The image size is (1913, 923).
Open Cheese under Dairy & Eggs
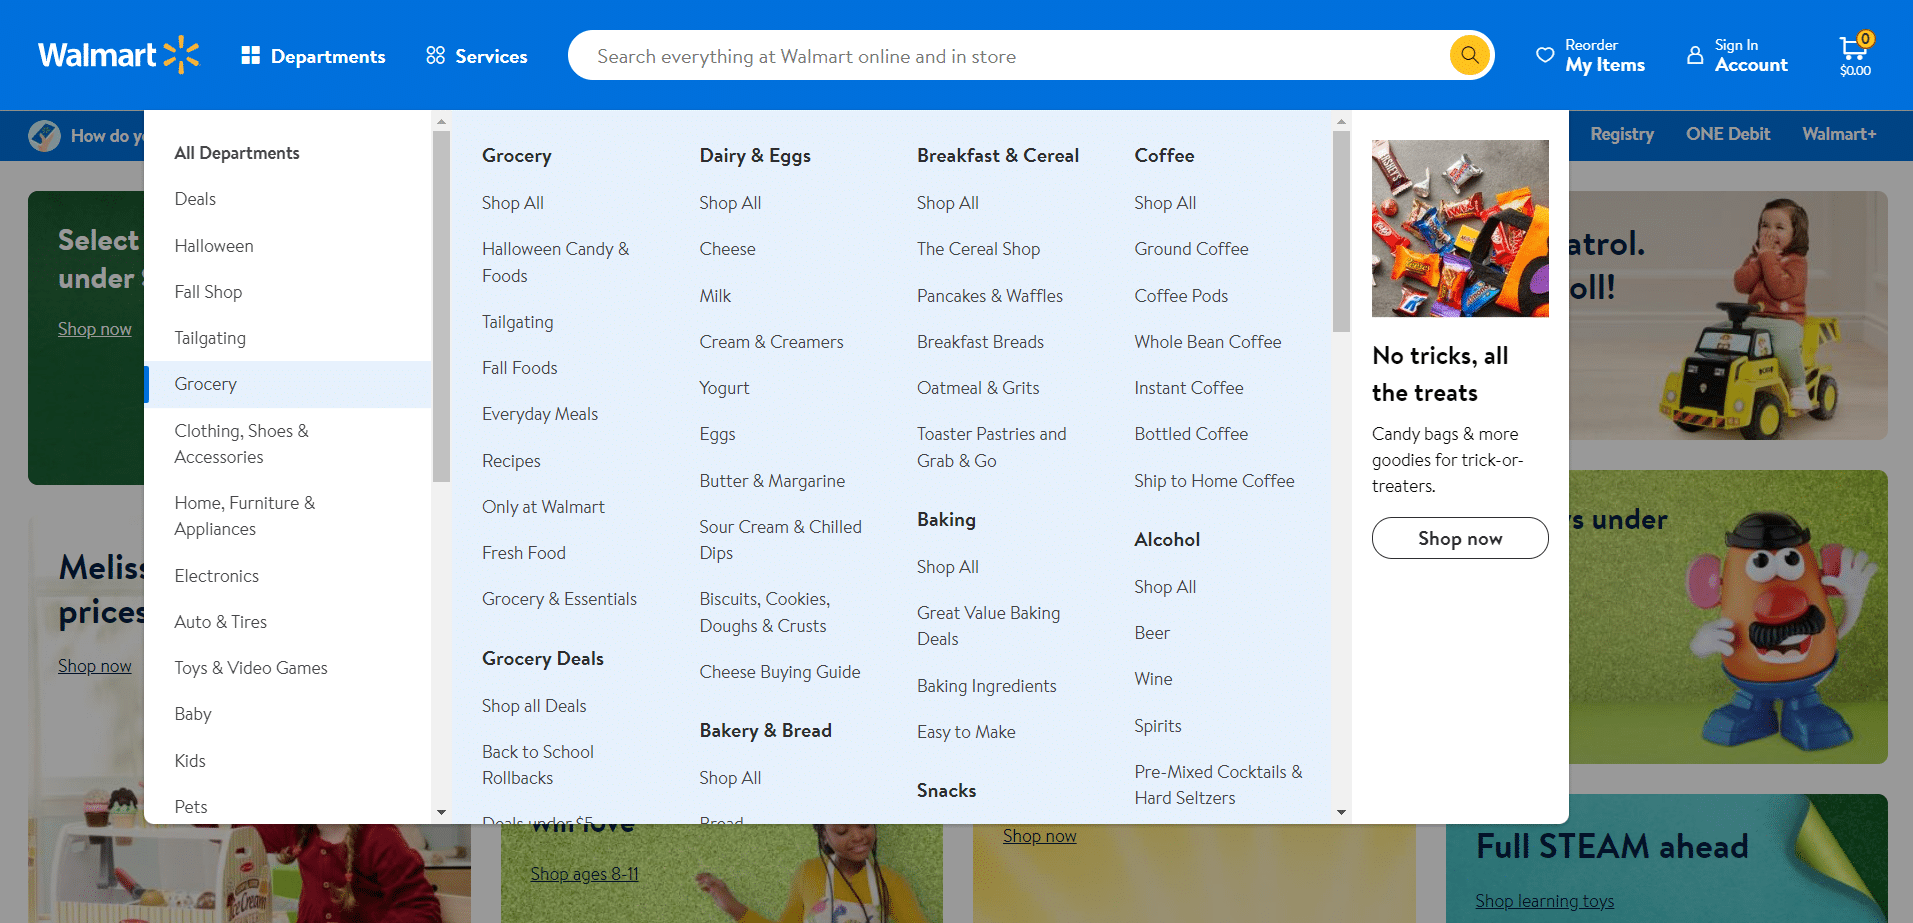pos(727,249)
